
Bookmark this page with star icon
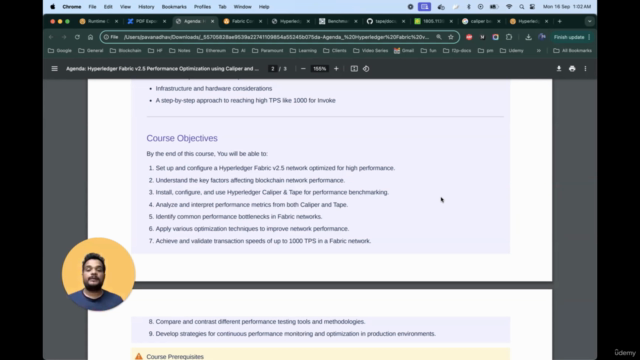(451, 37)
